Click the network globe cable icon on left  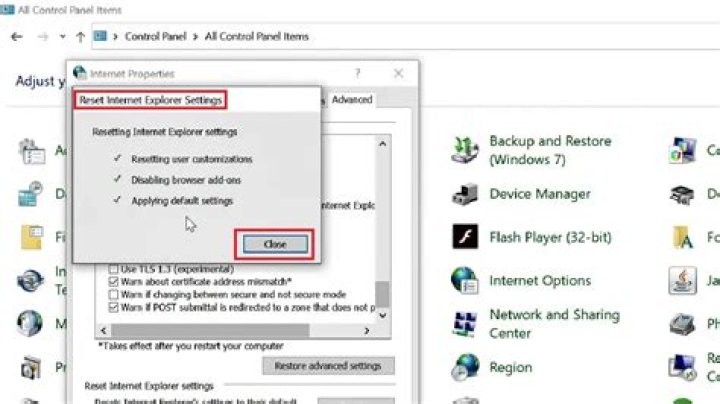point(30,281)
